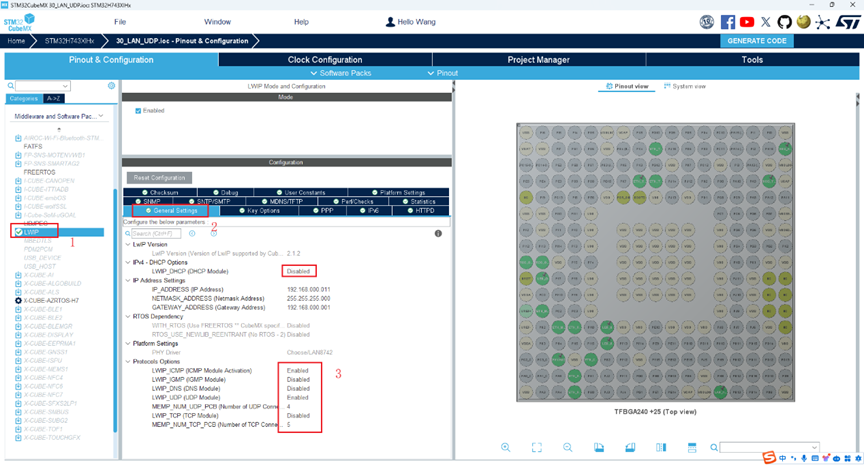The image size is (864, 465).
Task: Open the YouTube icon in header
Action: click(x=747, y=22)
